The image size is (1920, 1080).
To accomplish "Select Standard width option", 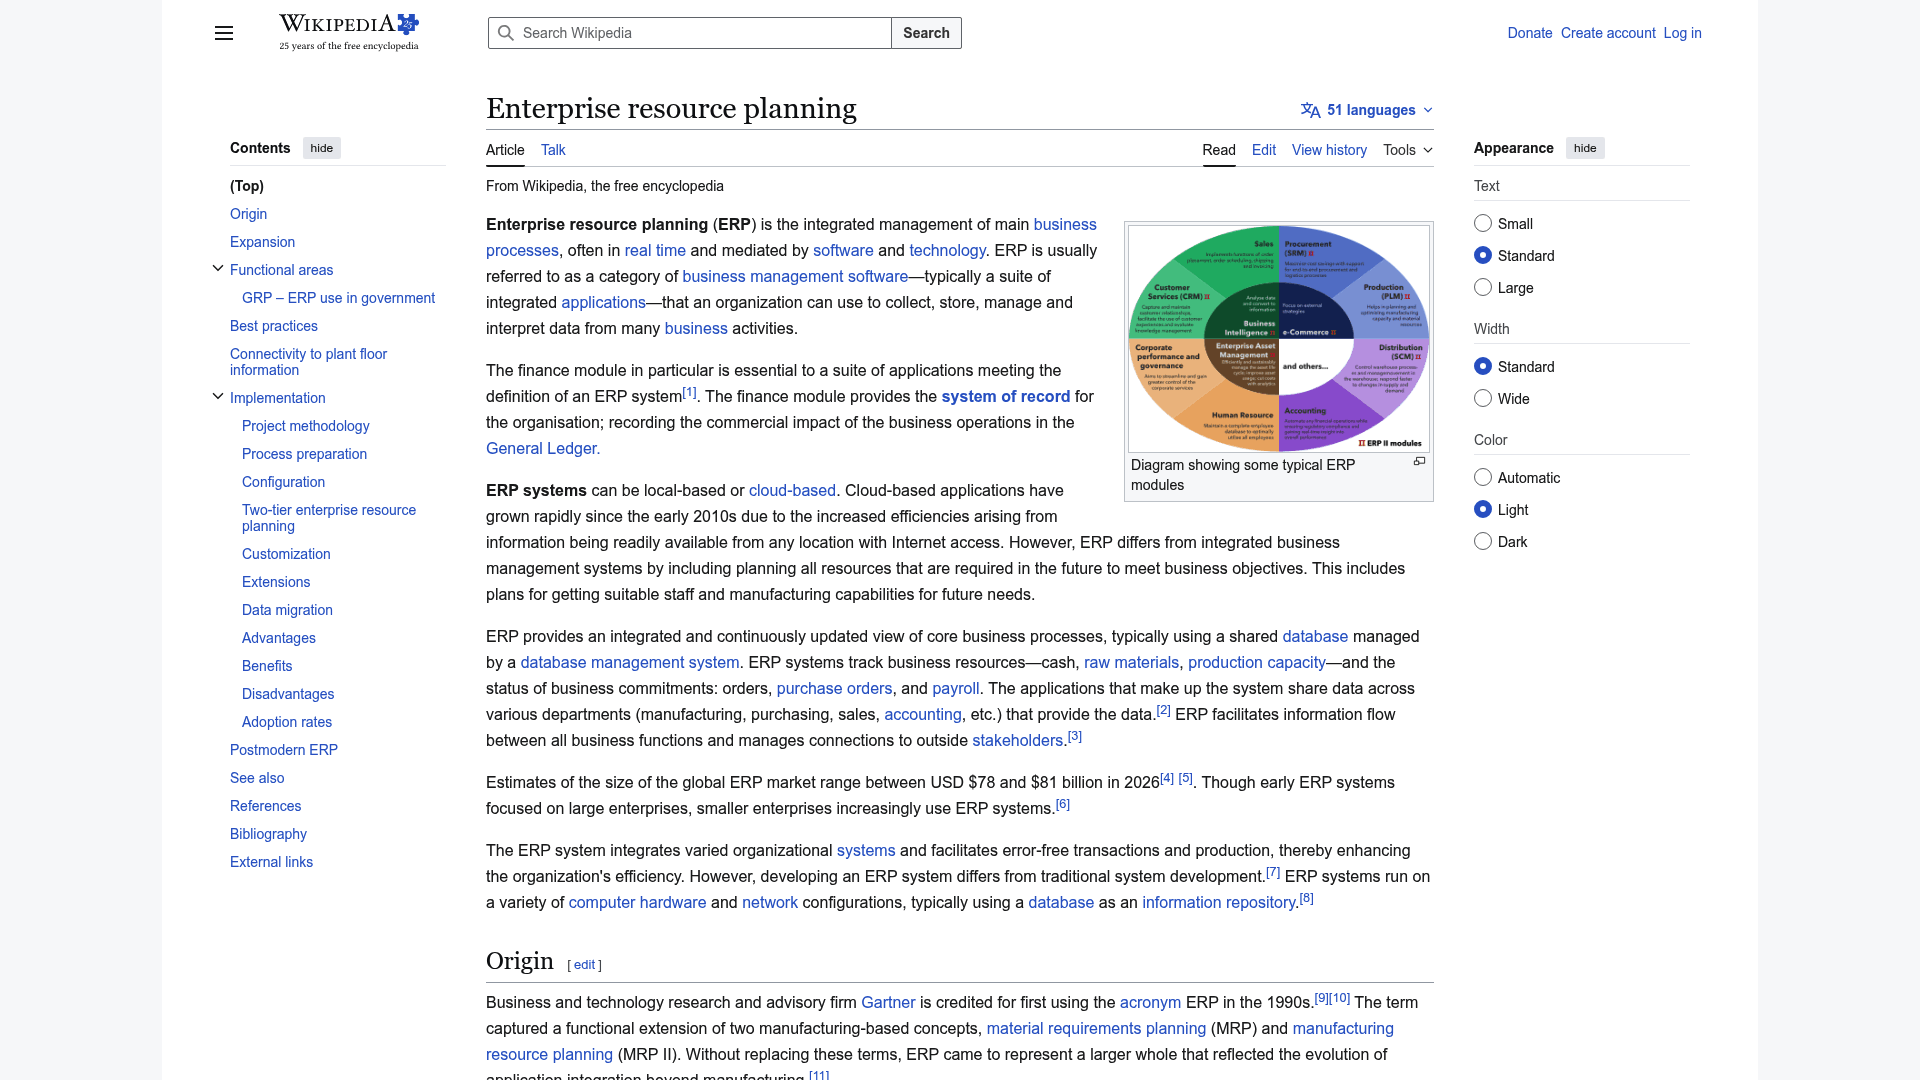I will 1483,366.
